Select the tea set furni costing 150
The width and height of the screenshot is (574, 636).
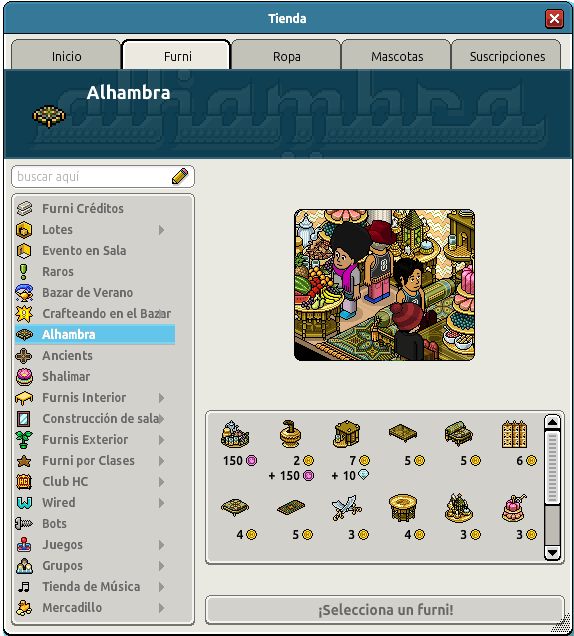[x=235, y=434]
